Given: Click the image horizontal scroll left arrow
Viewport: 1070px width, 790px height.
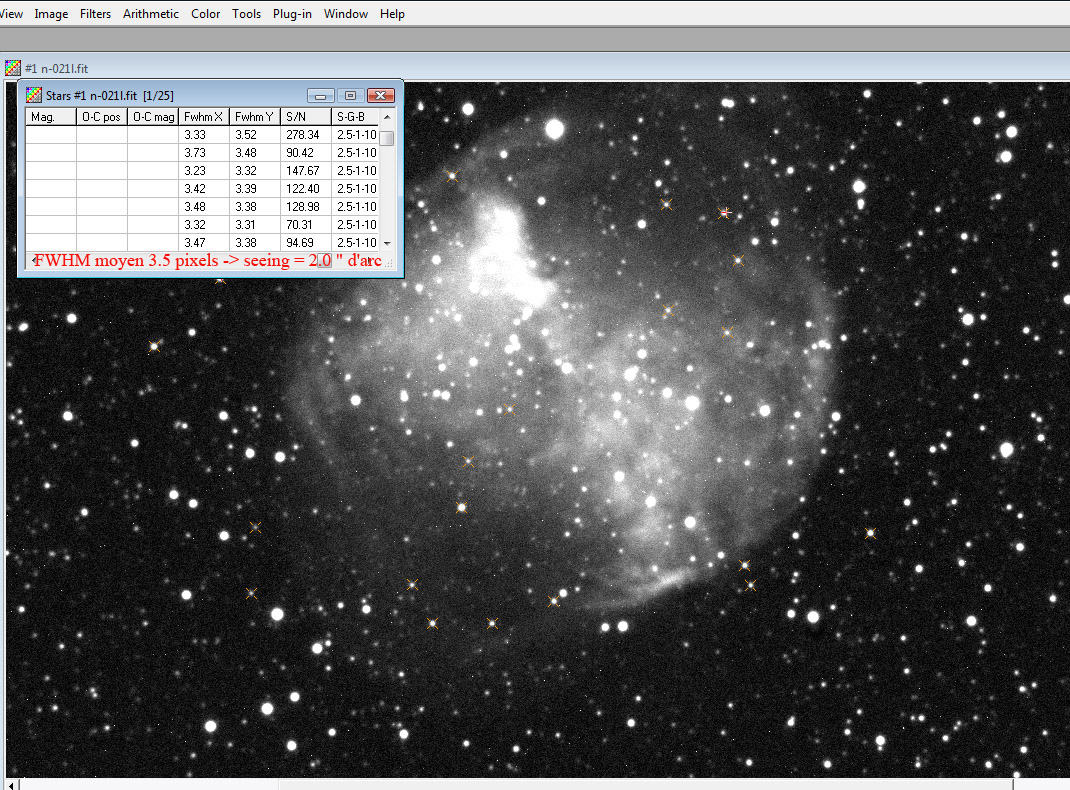Looking at the screenshot, I should click(11, 785).
